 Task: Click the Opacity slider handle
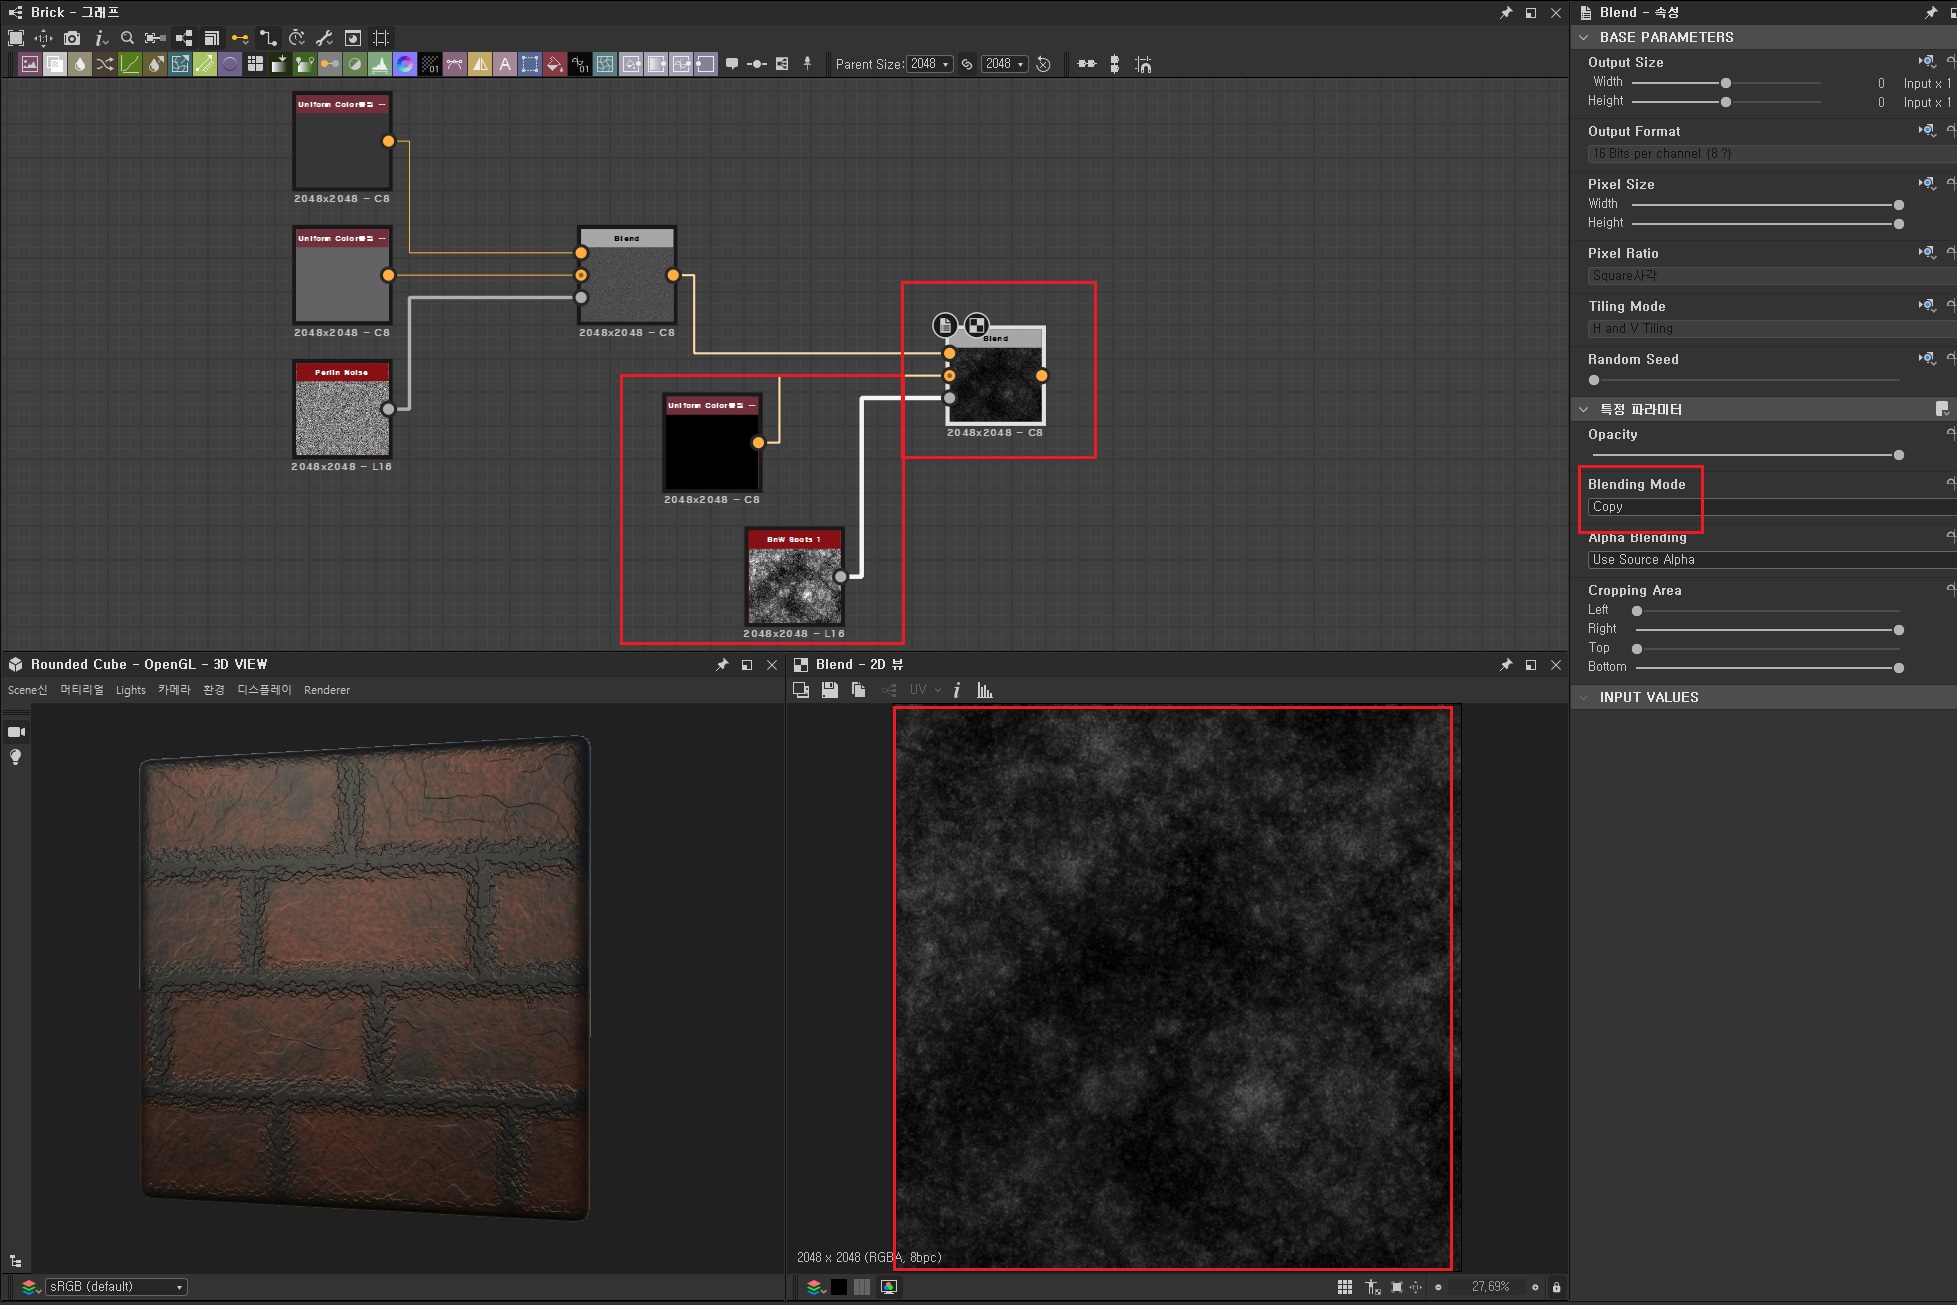coord(1898,455)
